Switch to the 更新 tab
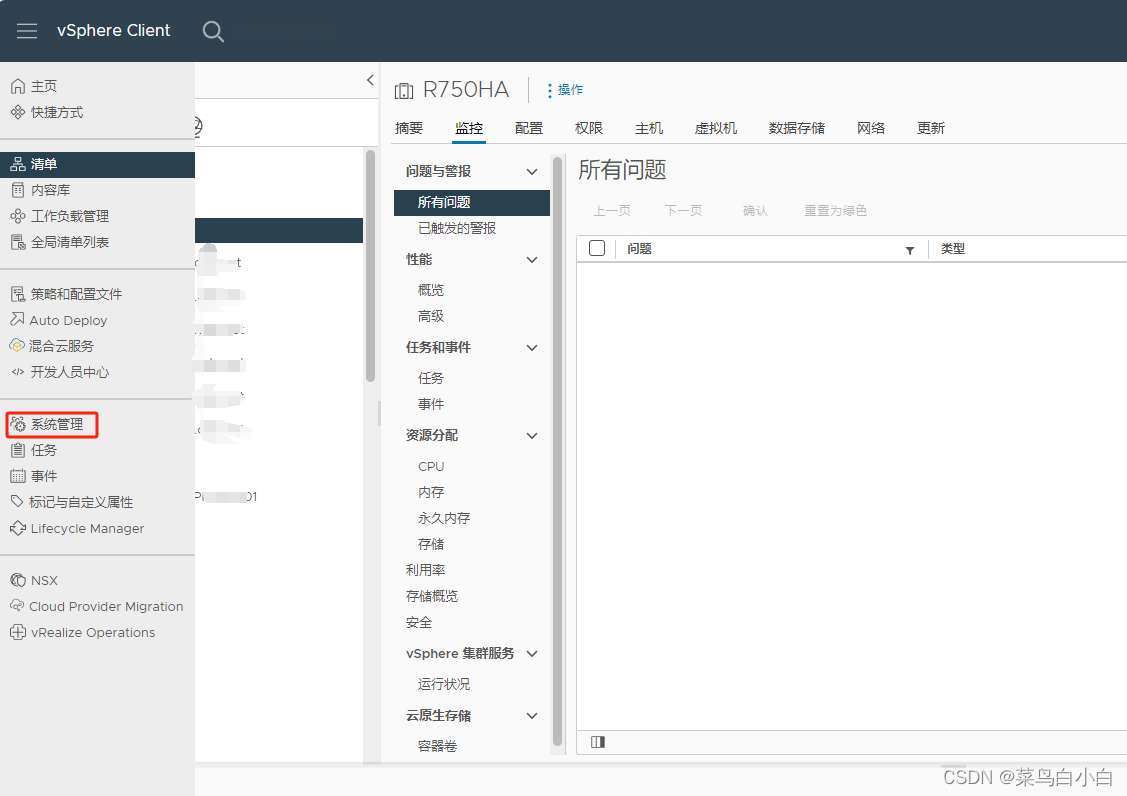The width and height of the screenshot is (1127, 796). [x=931, y=128]
